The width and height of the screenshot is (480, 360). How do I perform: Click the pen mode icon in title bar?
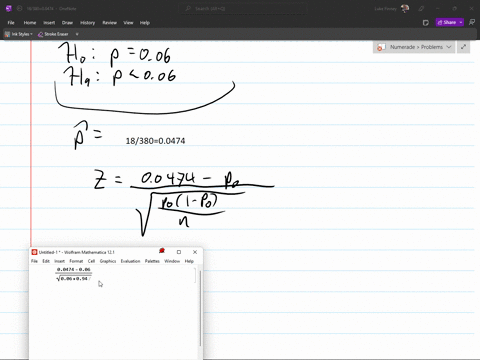point(421,8)
